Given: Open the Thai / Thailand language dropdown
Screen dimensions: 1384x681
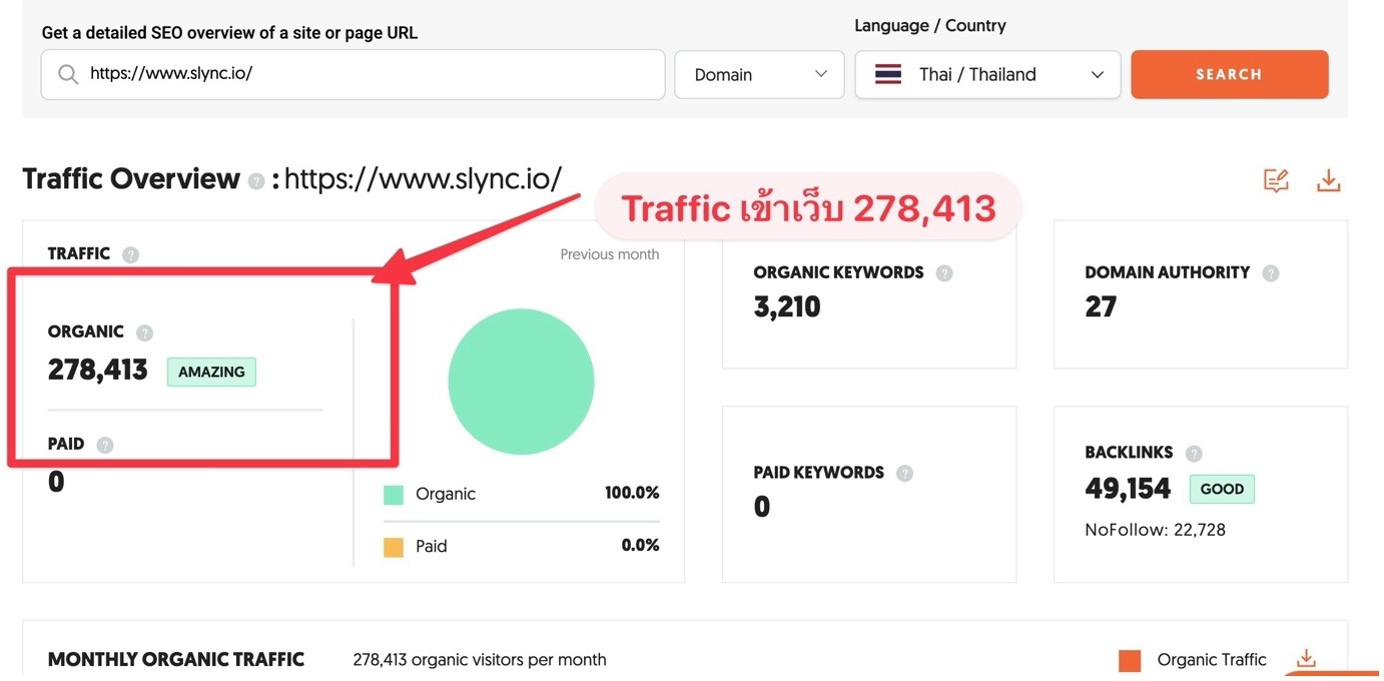Looking at the screenshot, I should [x=987, y=75].
